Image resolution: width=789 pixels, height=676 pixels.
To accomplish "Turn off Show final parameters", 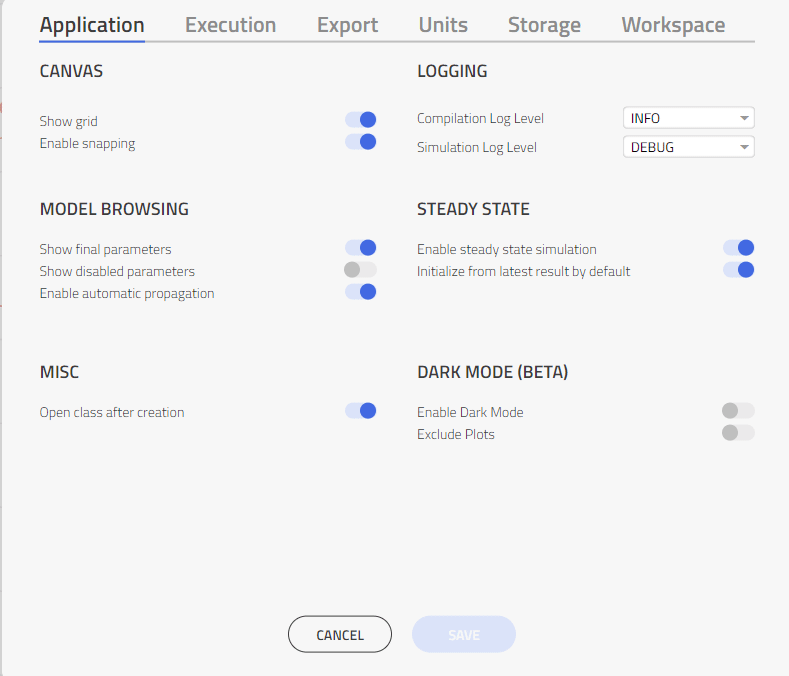I will [361, 248].
